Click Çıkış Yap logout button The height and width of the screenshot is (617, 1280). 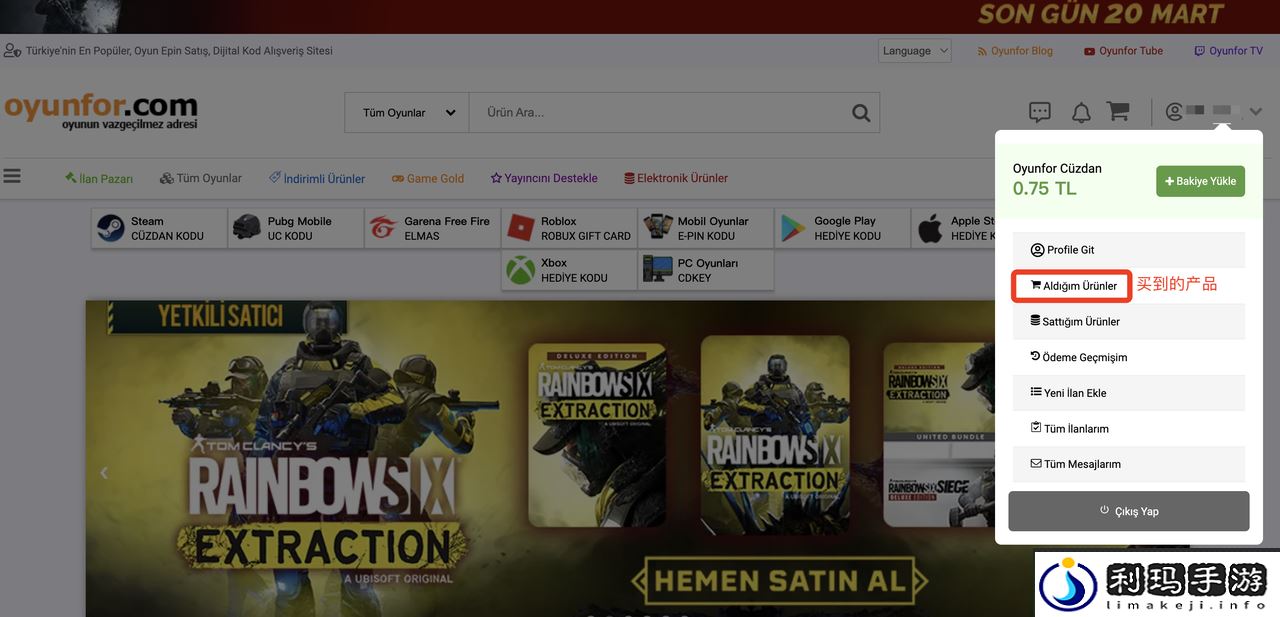click(1129, 511)
